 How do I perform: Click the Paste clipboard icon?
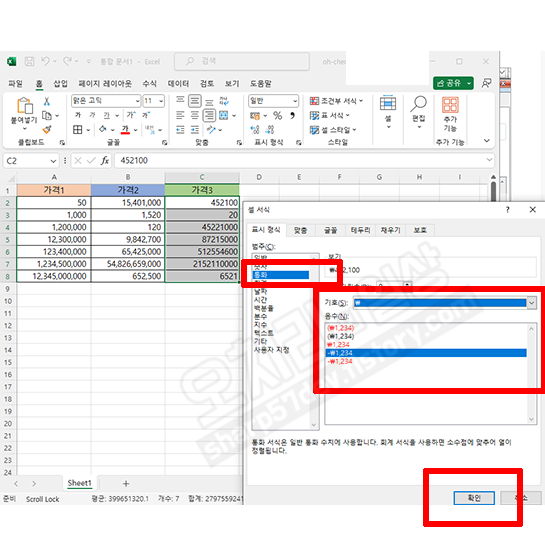coord(24,105)
